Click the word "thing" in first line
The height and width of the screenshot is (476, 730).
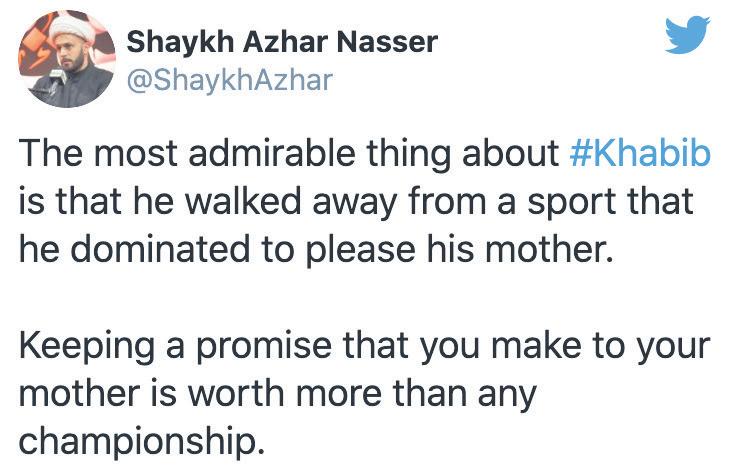tap(409, 155)
